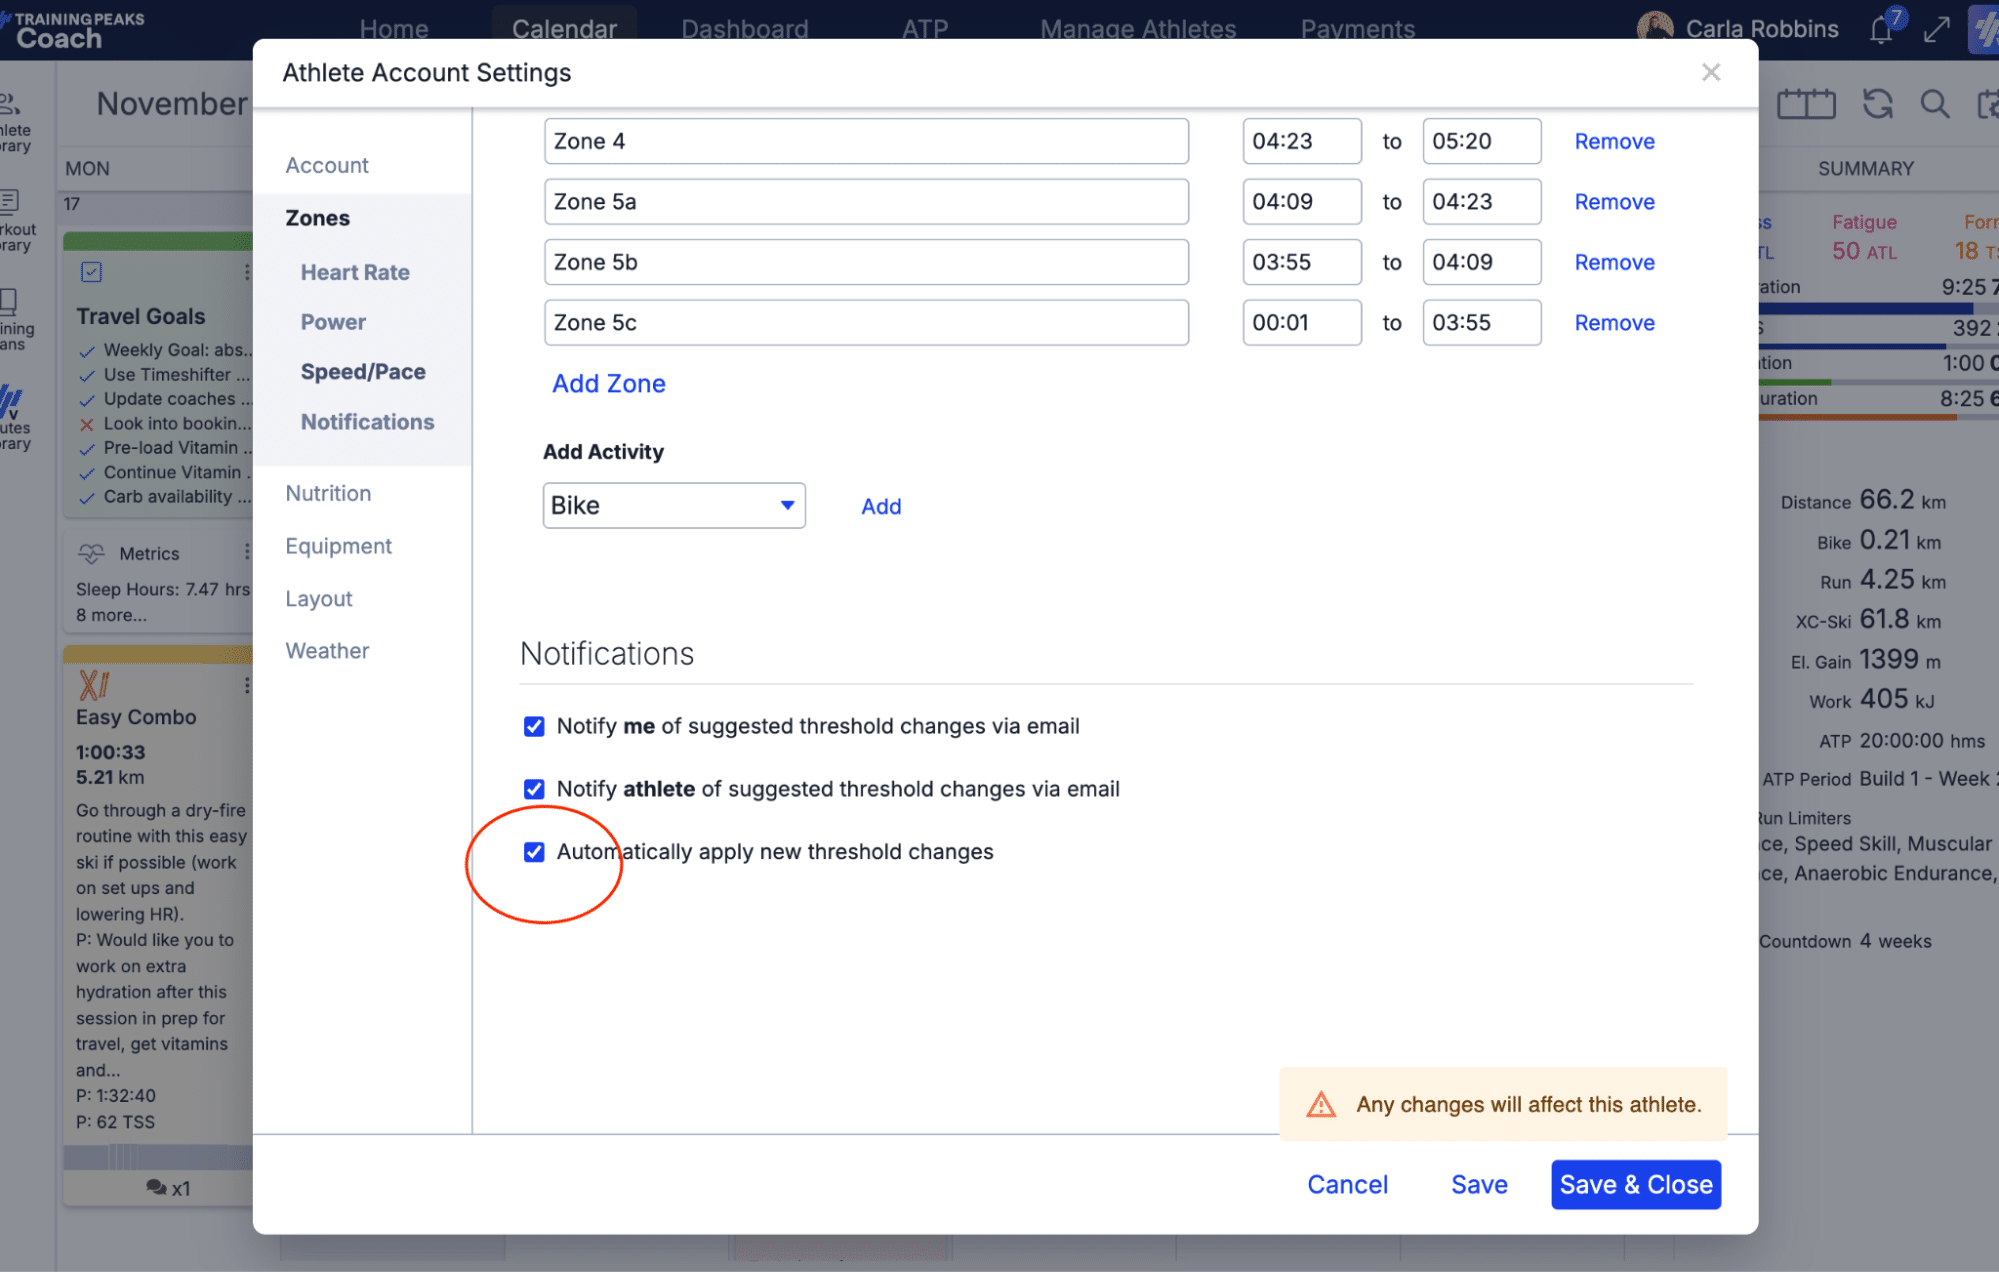Edit the Zone 5b name field

coord(866,262)
